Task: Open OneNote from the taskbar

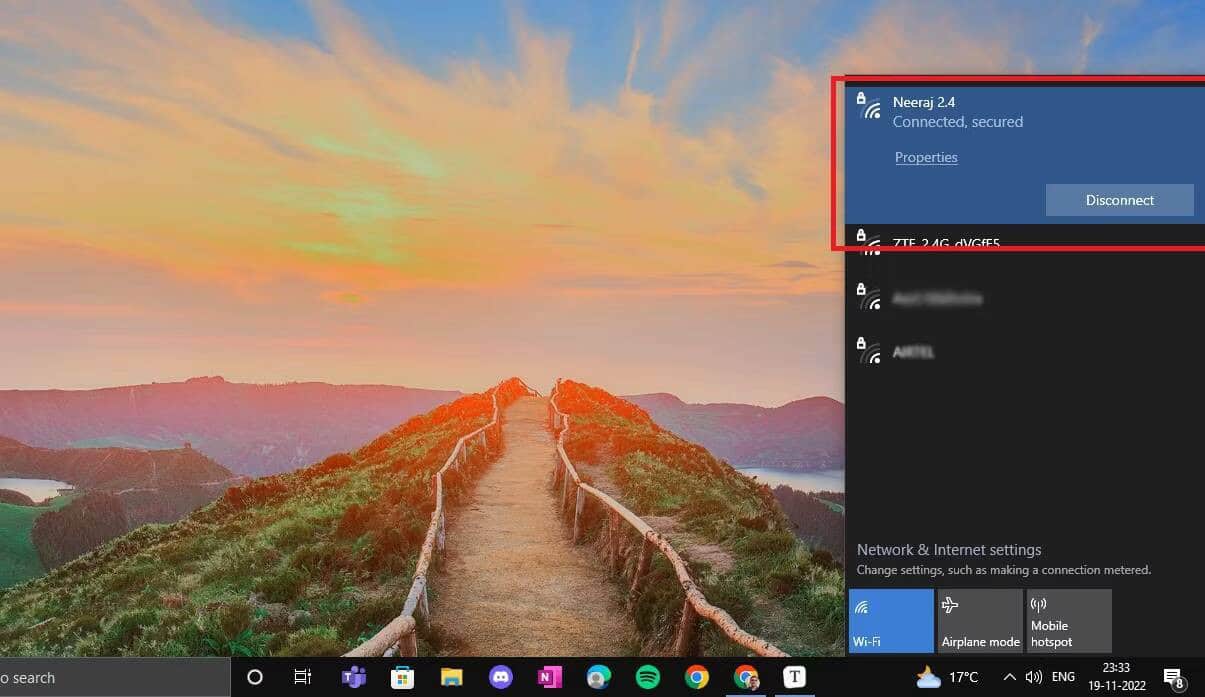Action: [x=549, y=677]
